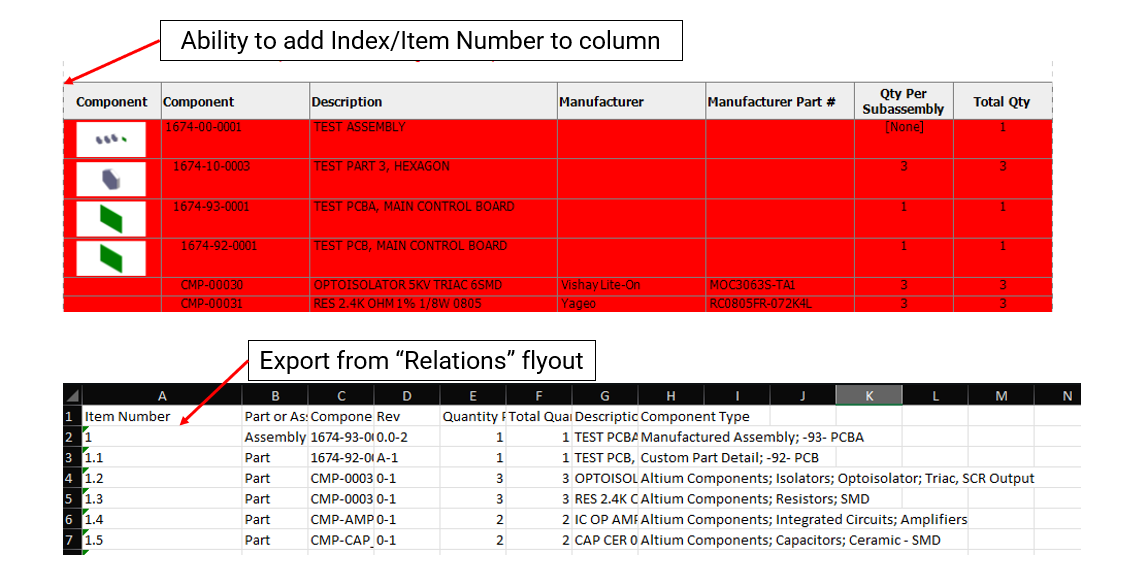Screen dimensions: 1142x569
Task: Open thumbnail for 1674-92-0001 PCB row
Action: pos(111,257)
